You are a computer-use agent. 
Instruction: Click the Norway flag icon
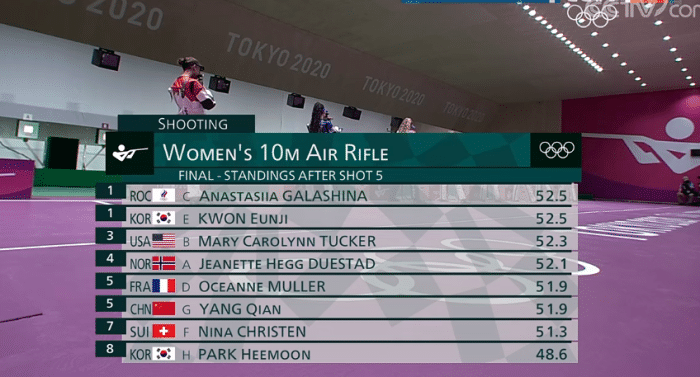163,263
